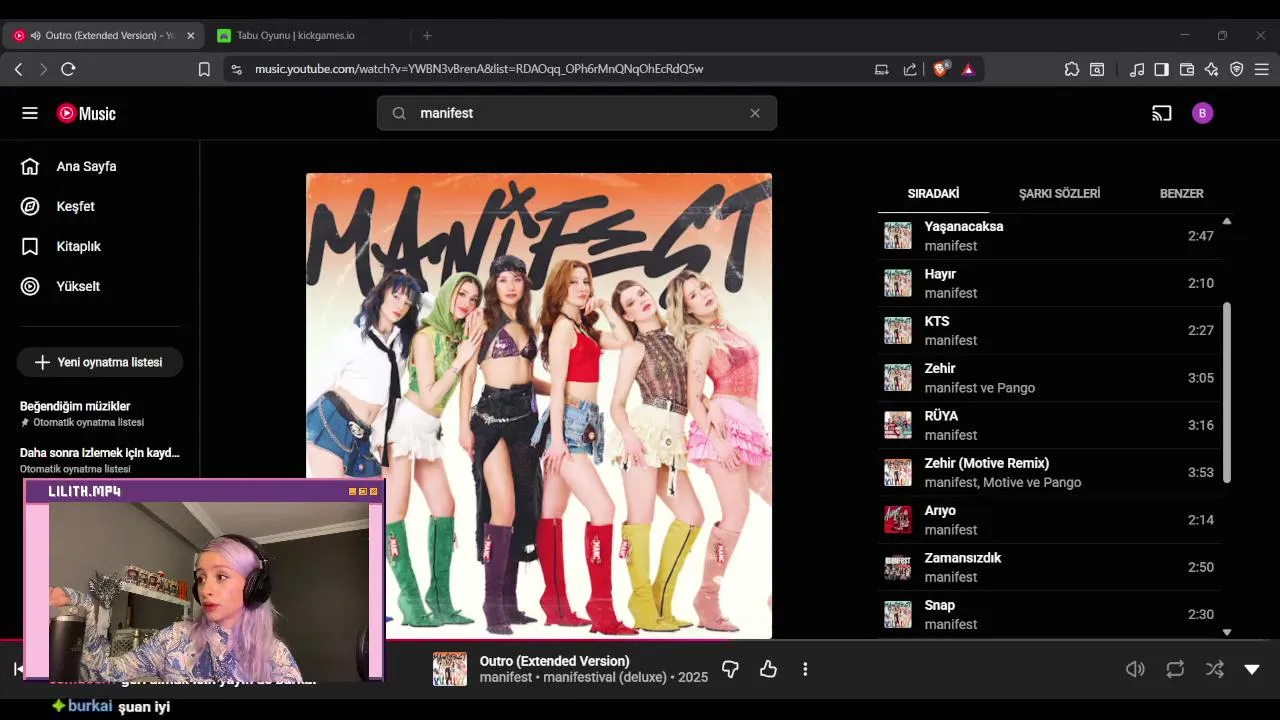Viewport: 1280px width, 720px height.
Task: Play KTS from the queue
Action: (x=1048, y=330)
